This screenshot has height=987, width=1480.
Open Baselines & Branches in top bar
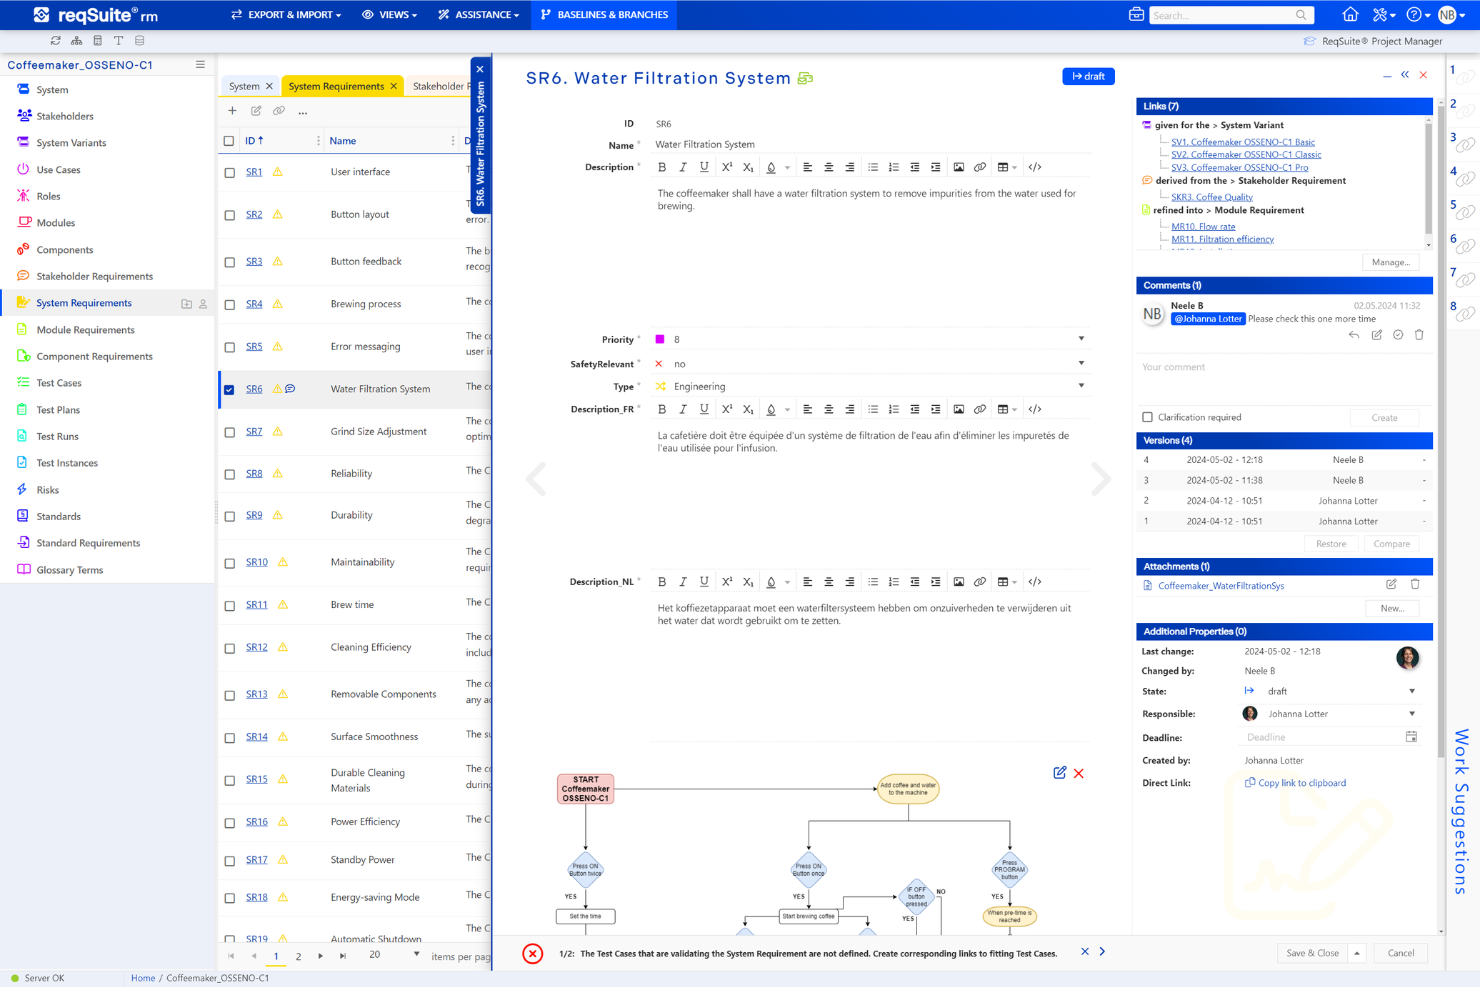click(604, 15)
